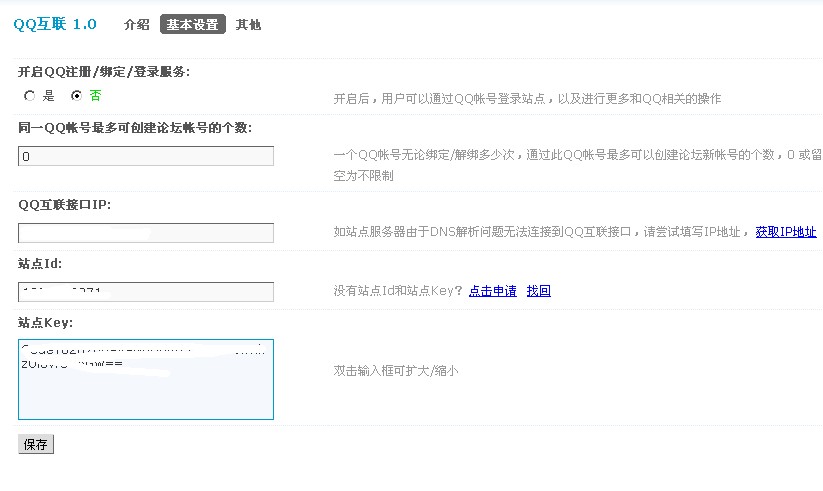Open the 找回 link
This screenshot has width=823, height=491.
(x=539, y=291)
